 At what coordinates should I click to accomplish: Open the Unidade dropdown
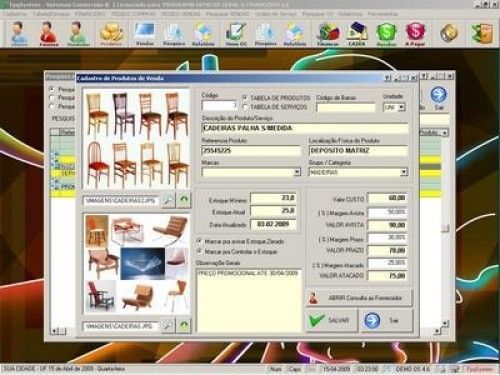401,107
